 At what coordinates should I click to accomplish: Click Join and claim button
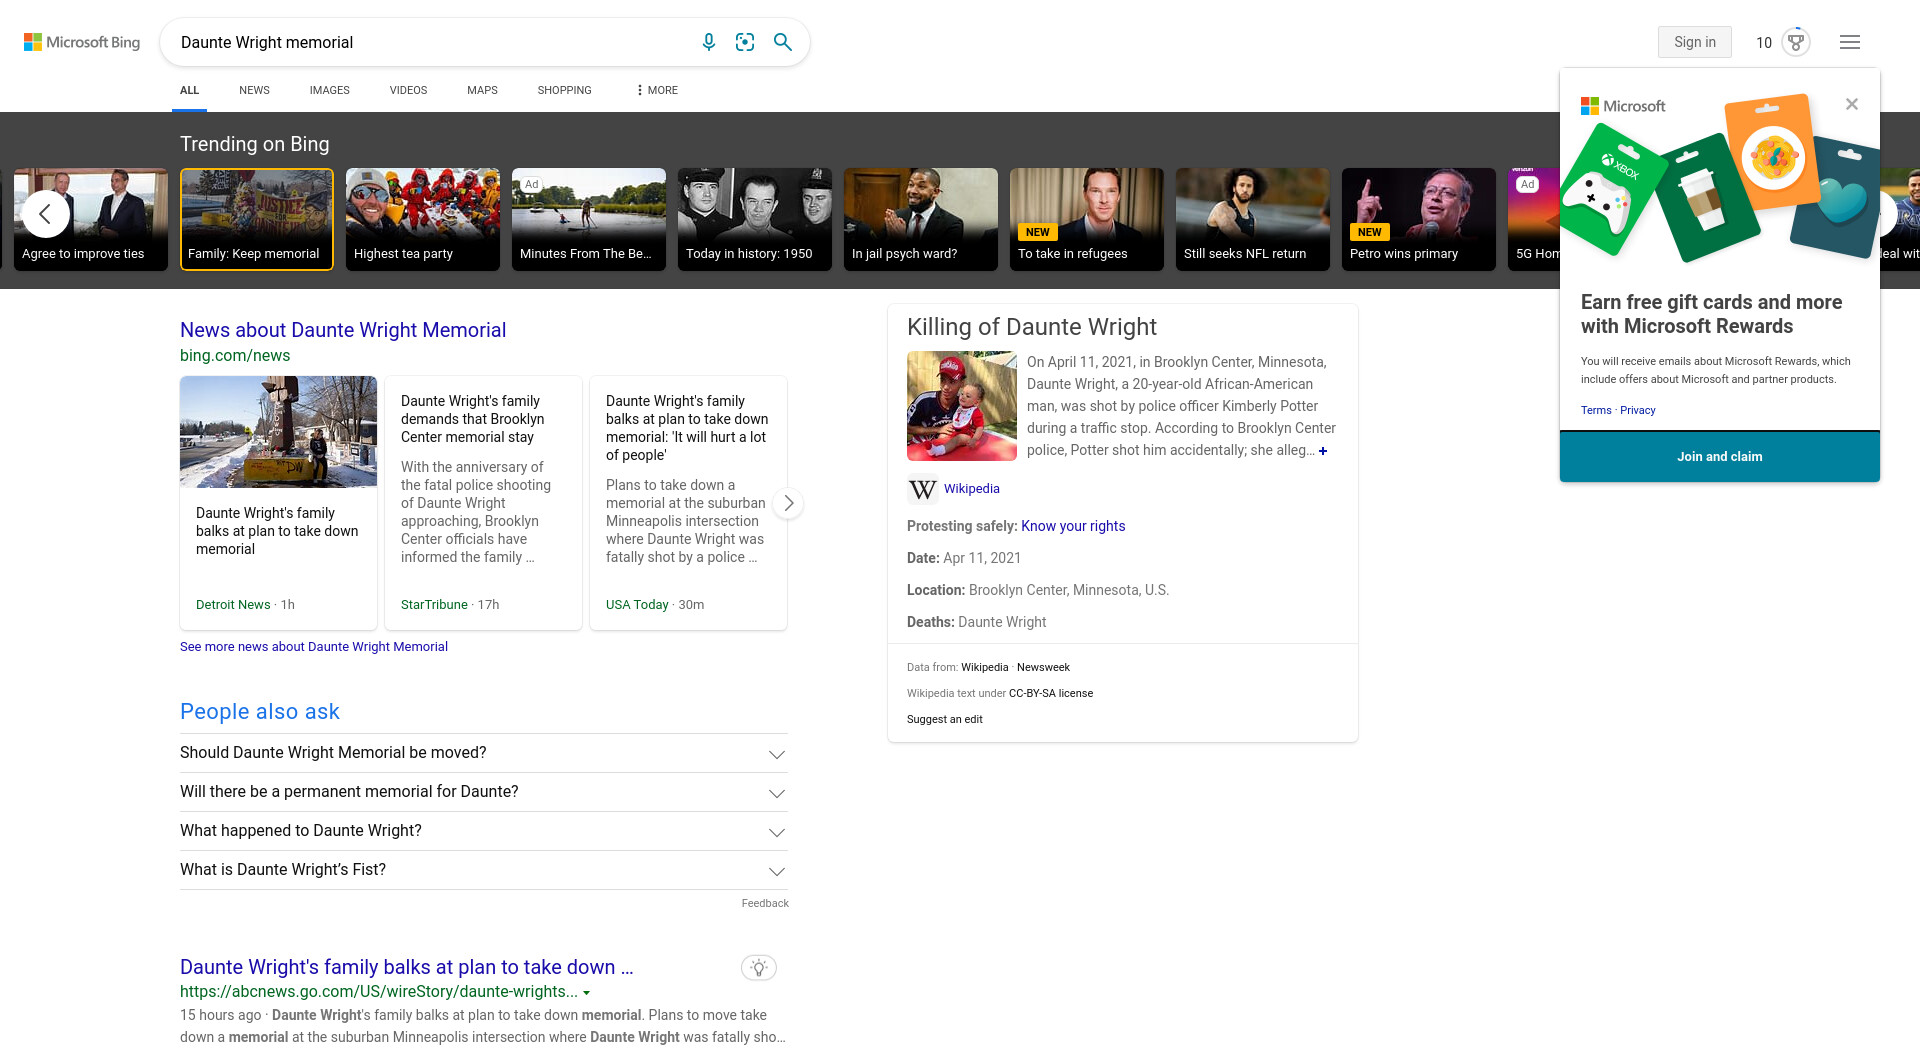coord(1719,457)
